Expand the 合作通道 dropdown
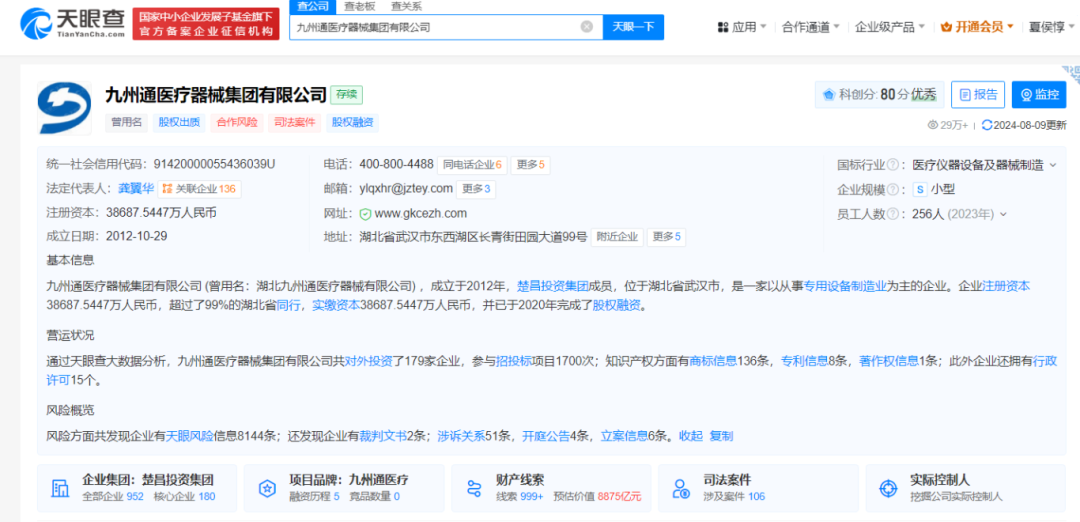The width and height of the screenshot is (1080, 522). click(x=836, y=27)
